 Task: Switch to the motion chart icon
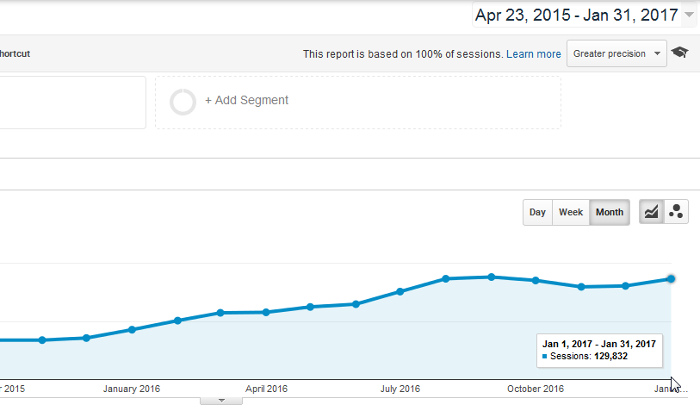click(676, 212)
